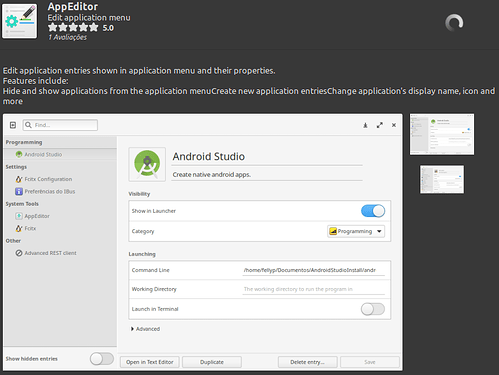Enable the Launch in Terminal switch
Image resolution: width=499 pixels, height=375 pixels.
tap(373, 309)
